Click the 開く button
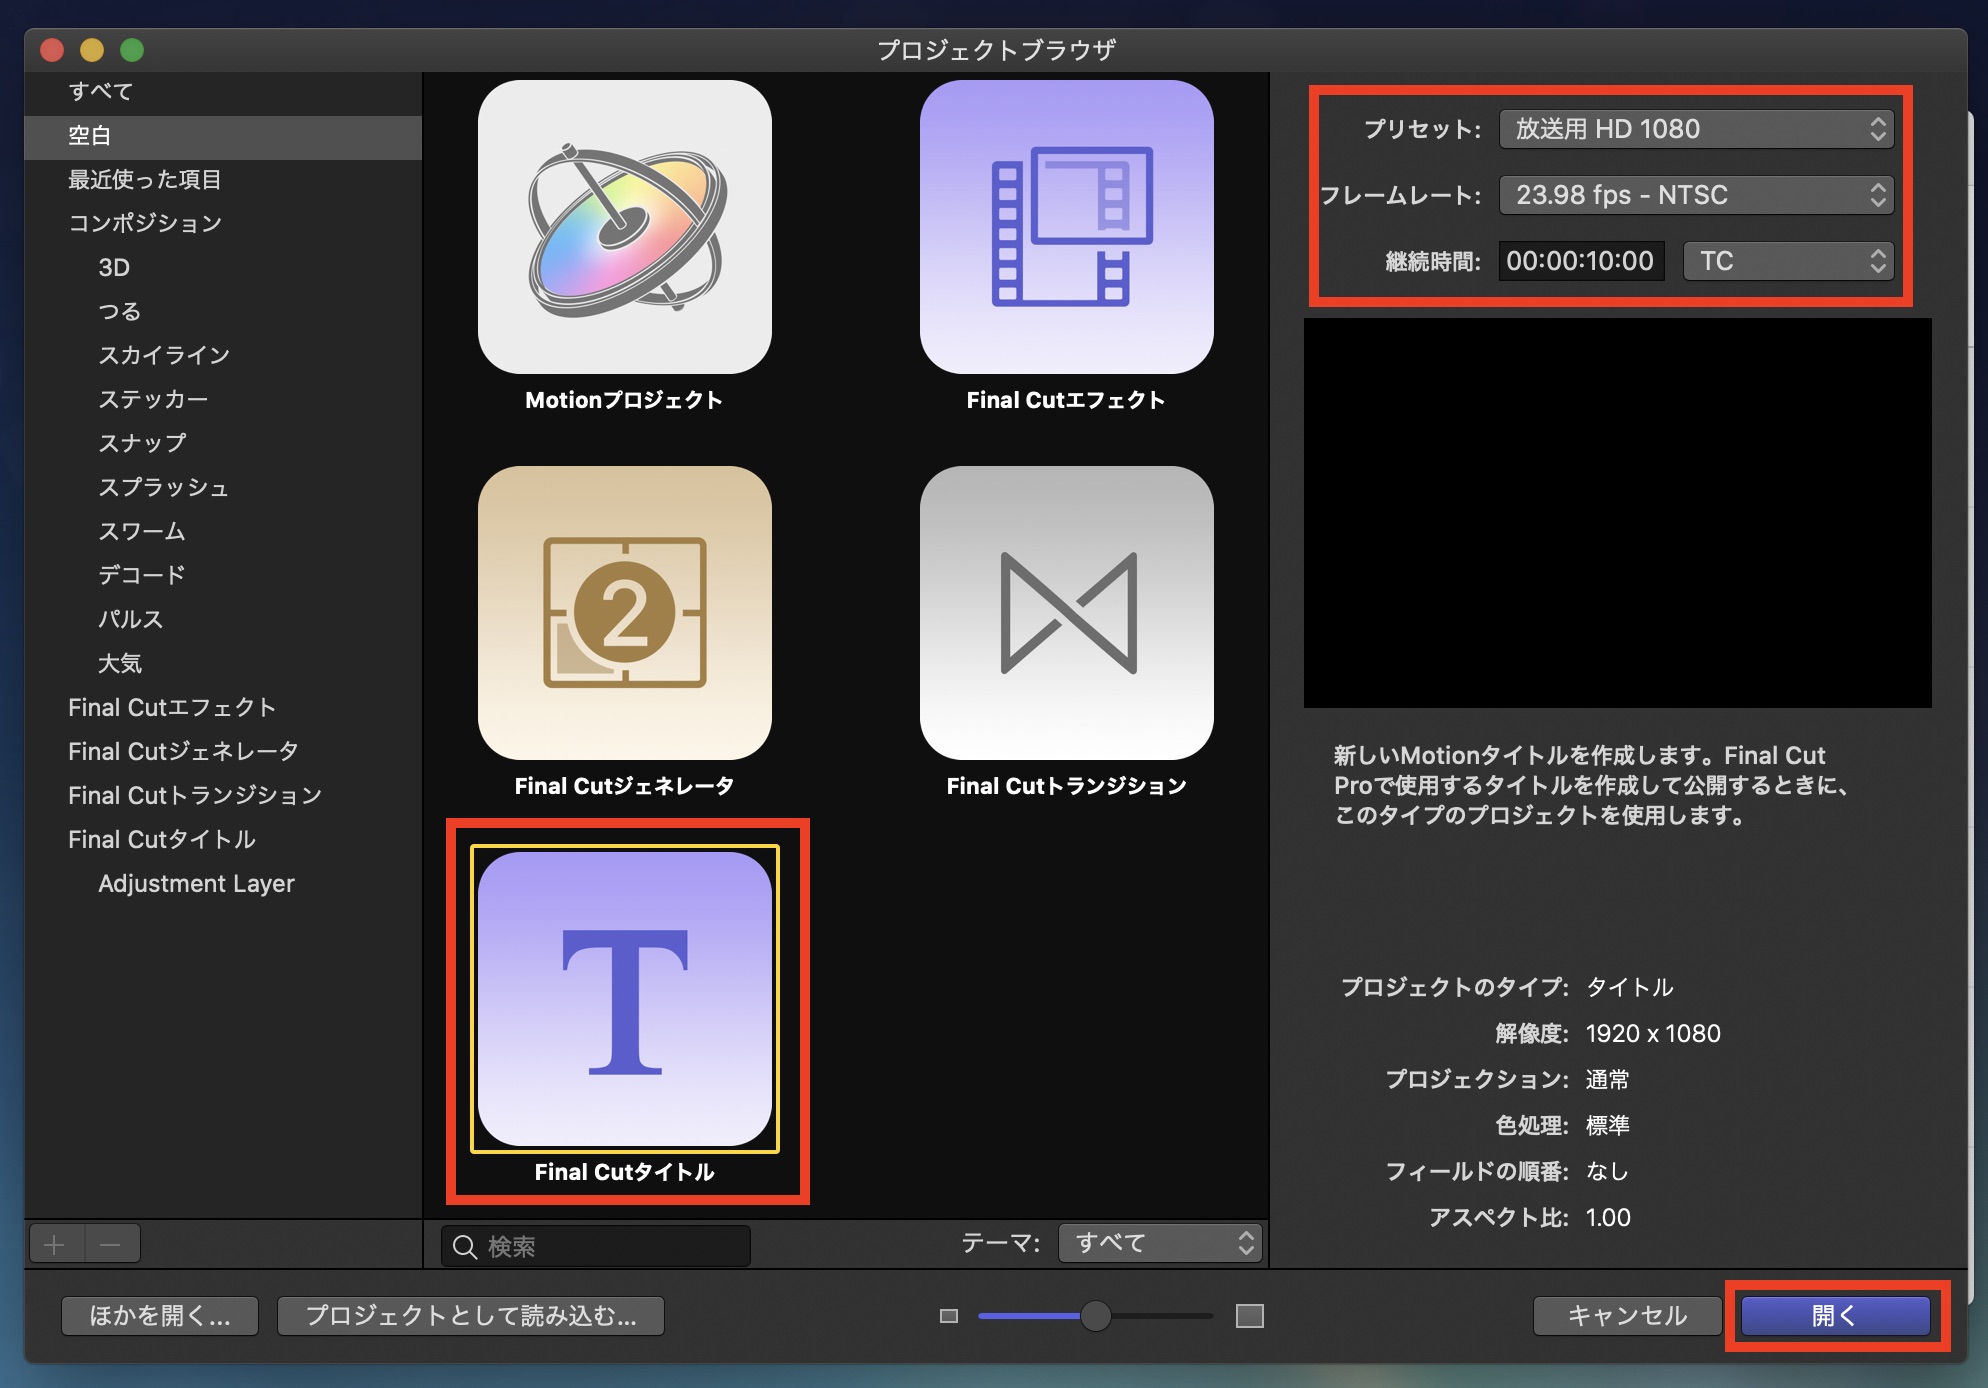 tap(1834, 1316)
